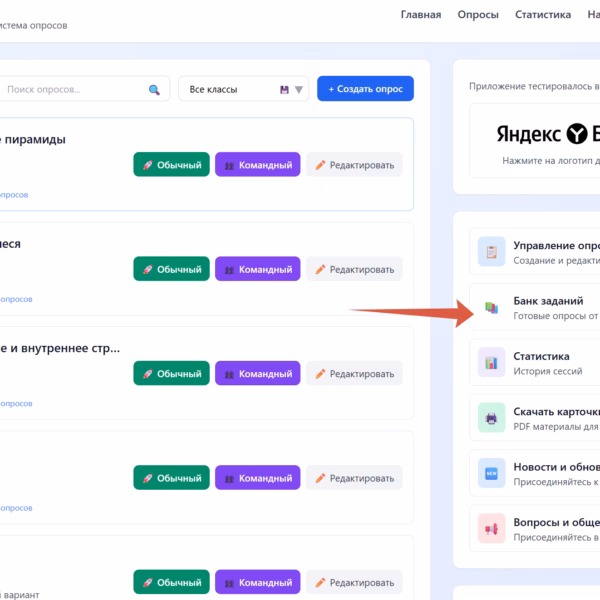
Task: Click 'система опросов' header text
Action: pyautogui.click(x=34, y=26)
